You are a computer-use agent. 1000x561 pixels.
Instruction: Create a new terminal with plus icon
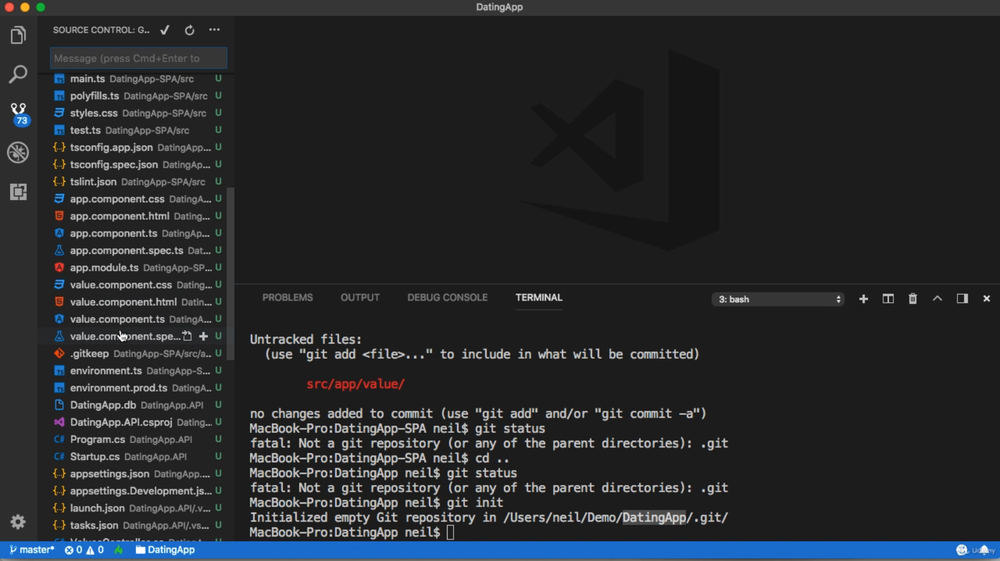pyautogui.click(x=864, y=299)
